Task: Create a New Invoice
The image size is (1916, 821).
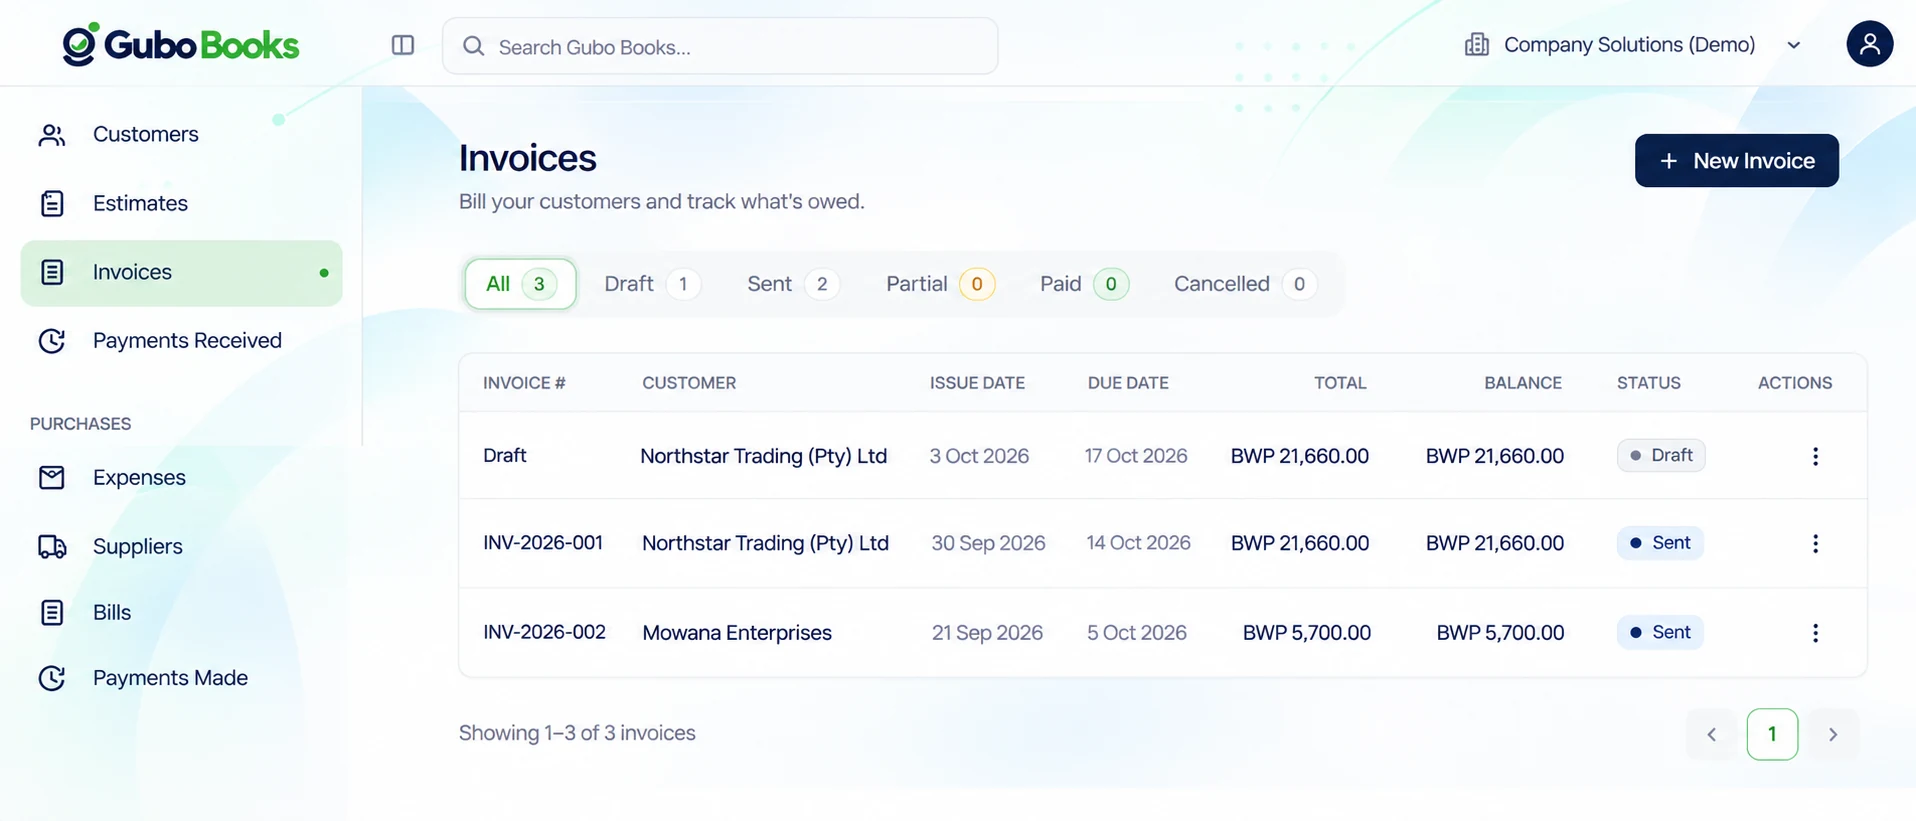Action: [1736, 161]
